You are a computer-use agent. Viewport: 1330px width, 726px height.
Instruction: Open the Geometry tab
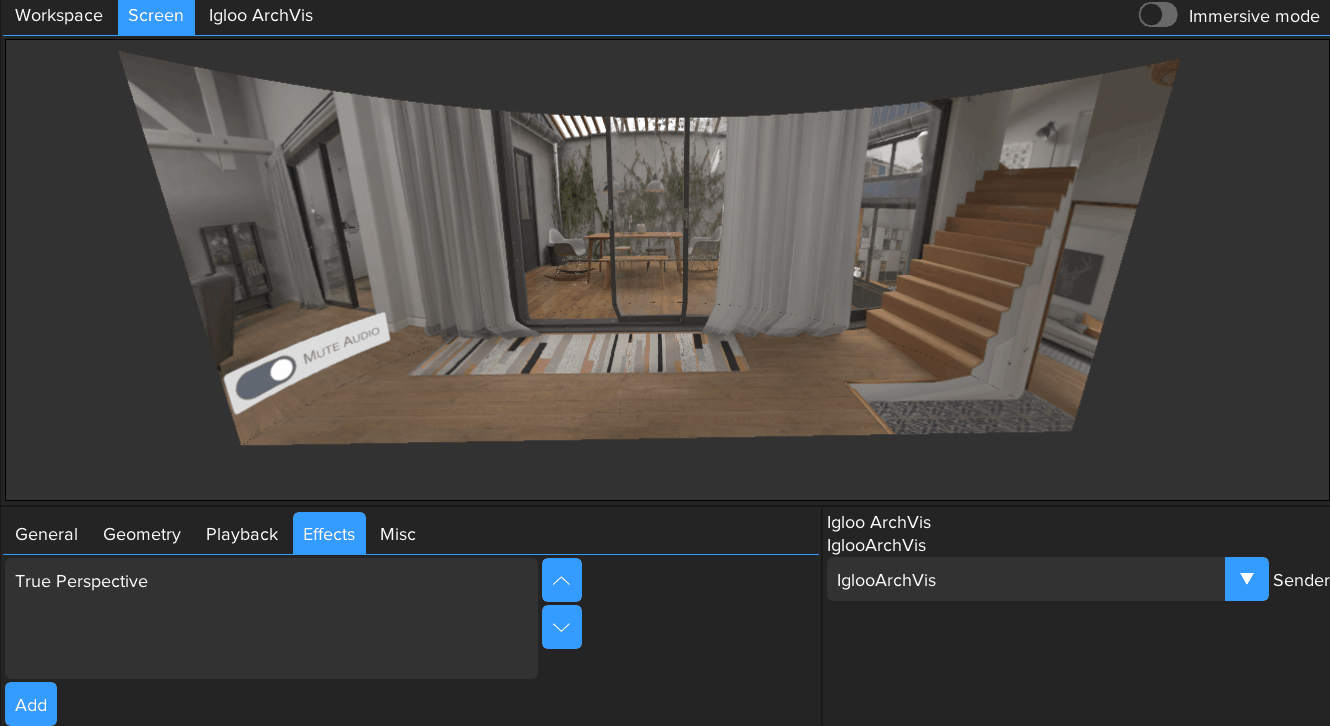[141, 533]
